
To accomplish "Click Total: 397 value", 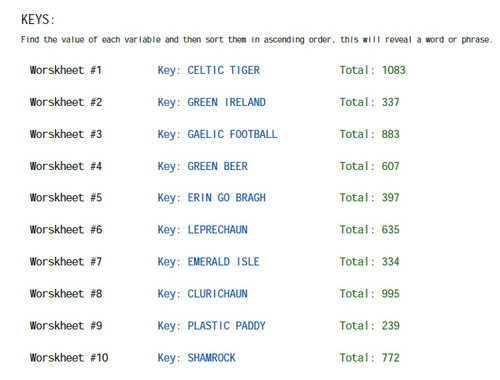I will (370, 198).
